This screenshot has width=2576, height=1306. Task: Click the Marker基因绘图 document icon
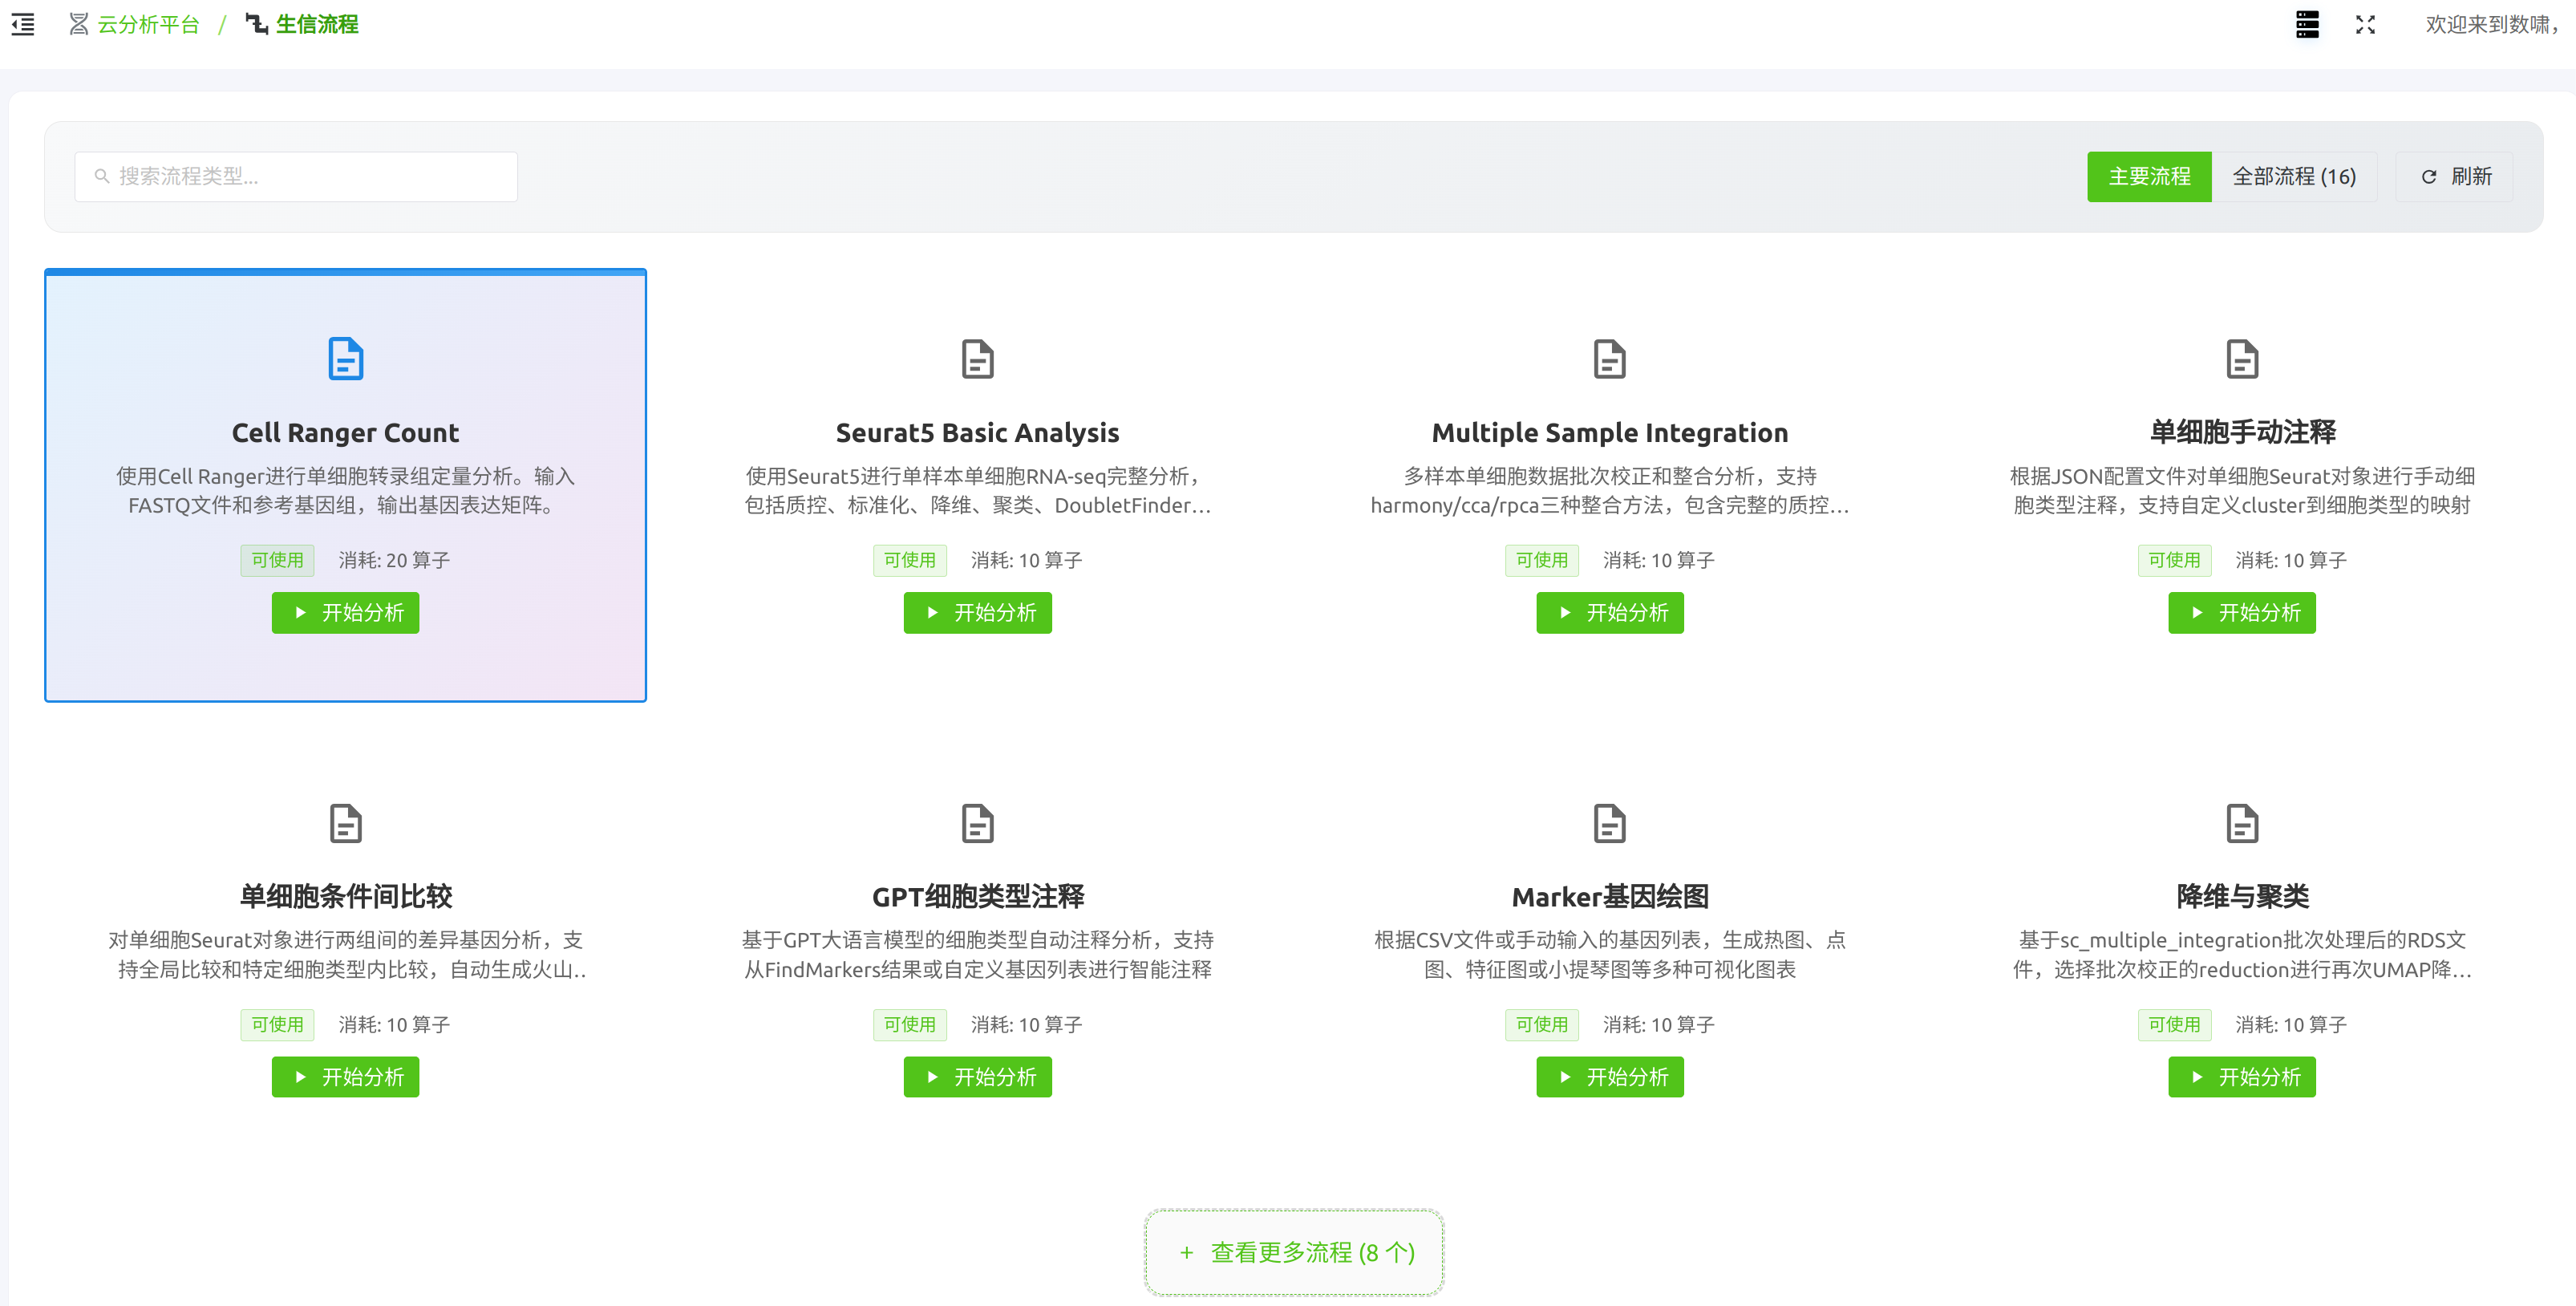(1609, 823)
